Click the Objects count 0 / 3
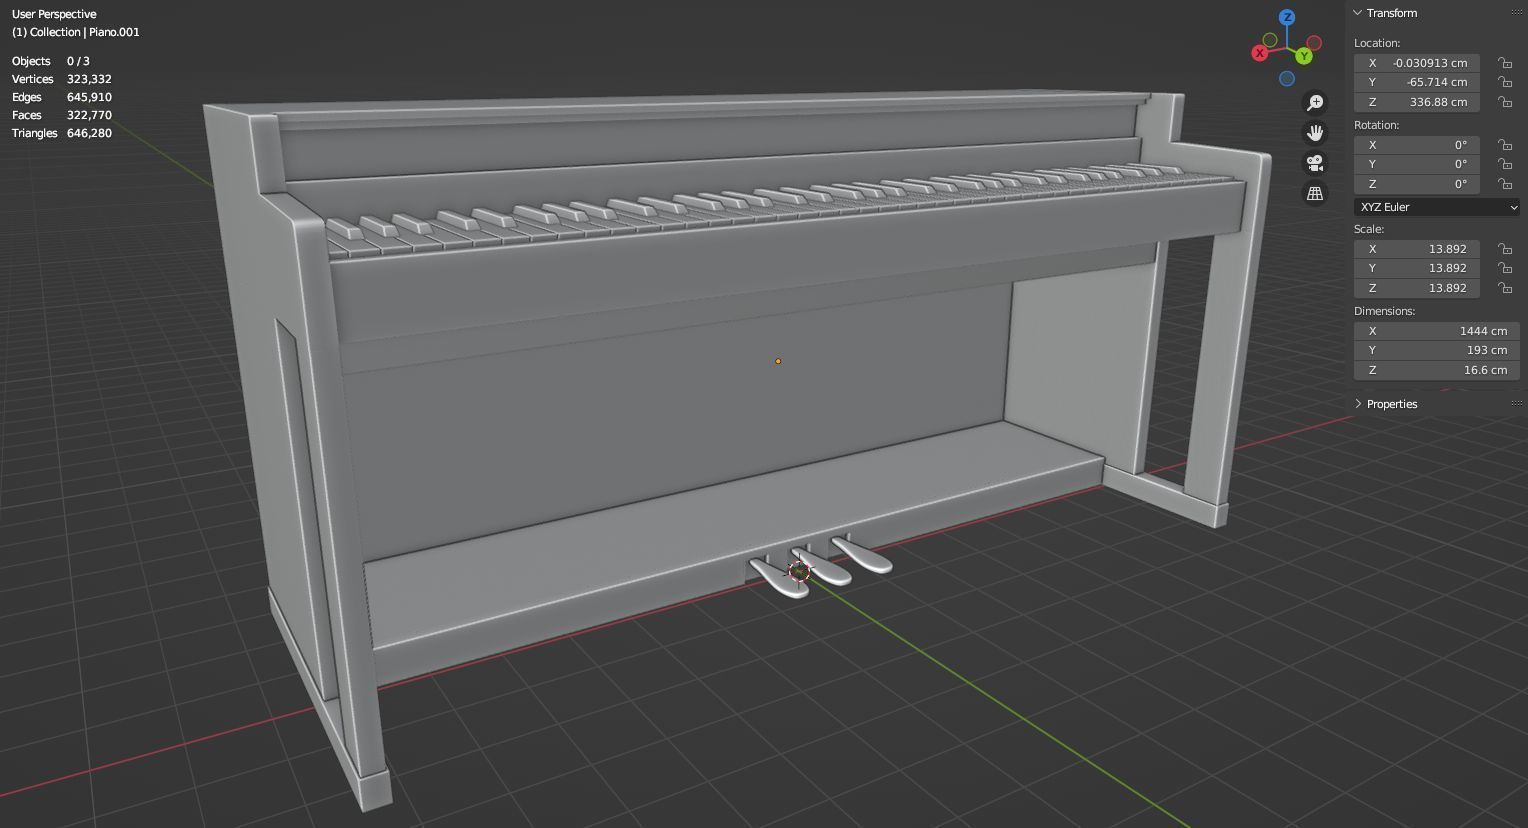The image size is (1528, 828). [x=78, y=61]
